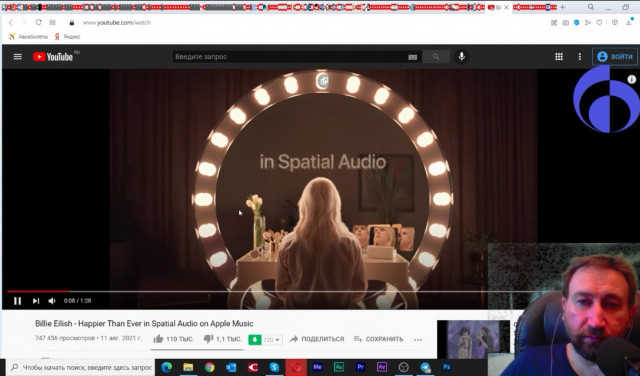Image resolution: width=640 pixels, height=376 pixels.
Task: Click the Войти sign-in button
Action: 615,57
